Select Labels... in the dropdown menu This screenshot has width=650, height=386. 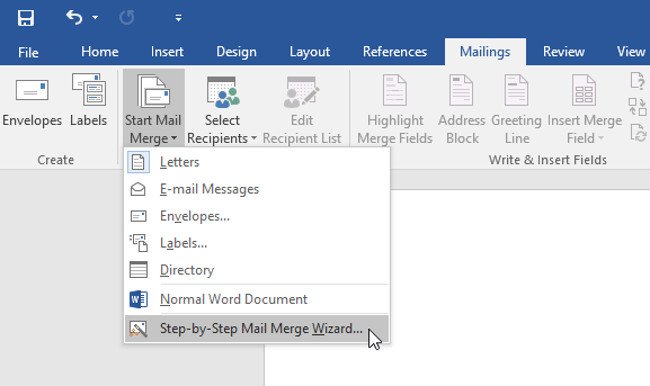pos(257,243)
